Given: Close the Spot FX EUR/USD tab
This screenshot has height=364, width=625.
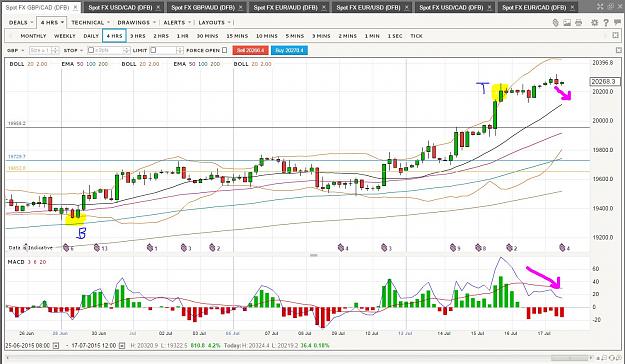Looking at the screenshot, I should tap(407, 8).
